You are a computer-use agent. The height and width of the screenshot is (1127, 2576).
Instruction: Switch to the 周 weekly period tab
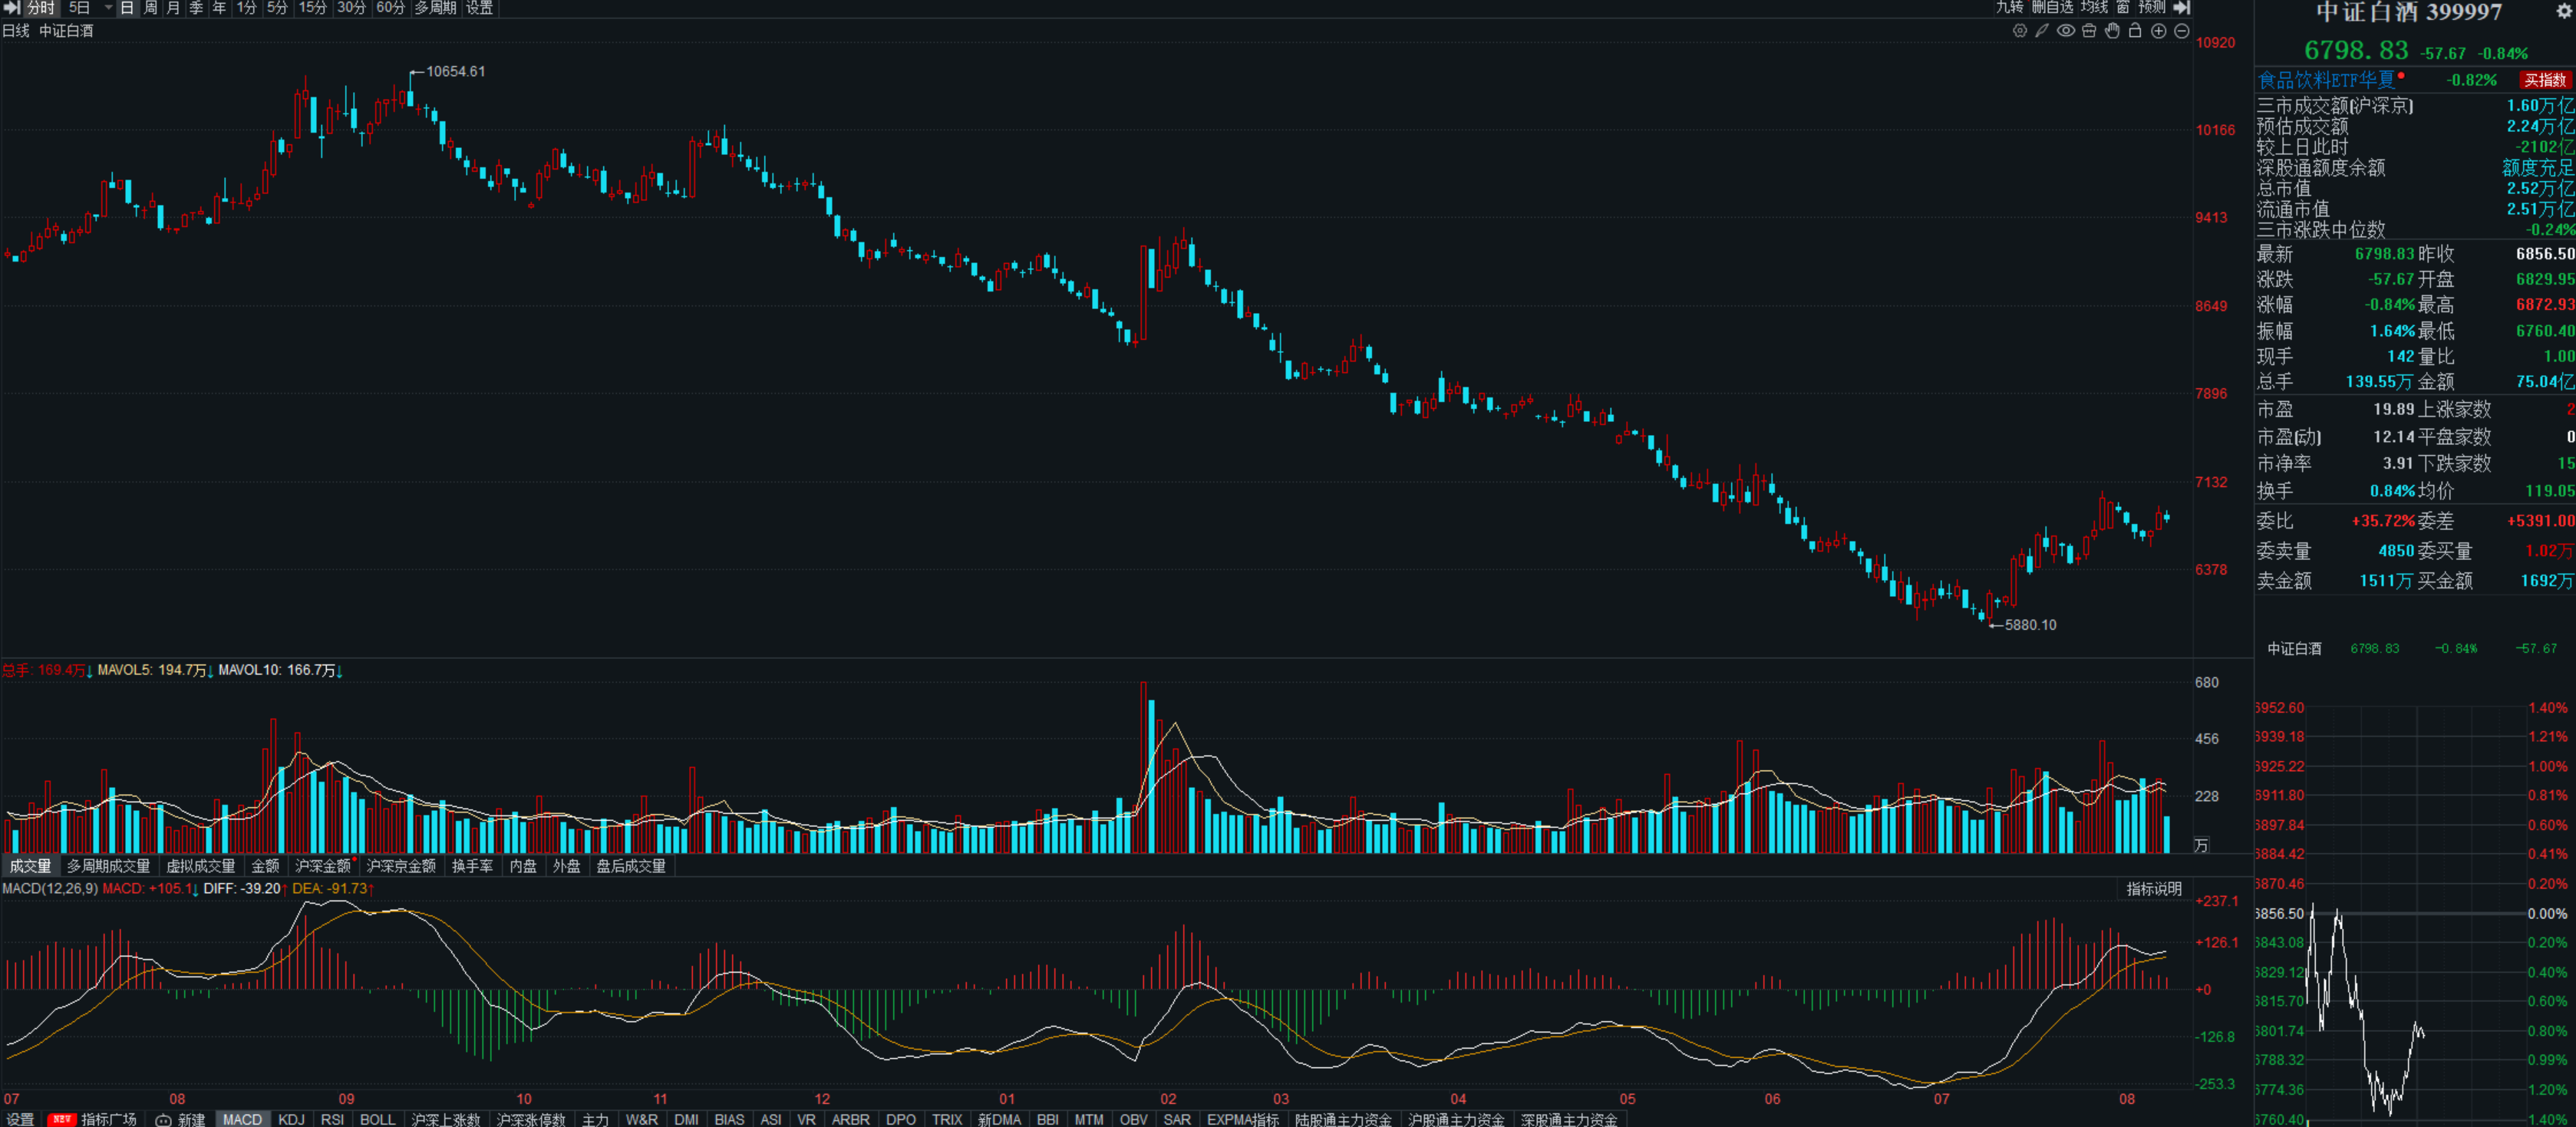pyautogui.click(x=150, y=7)
